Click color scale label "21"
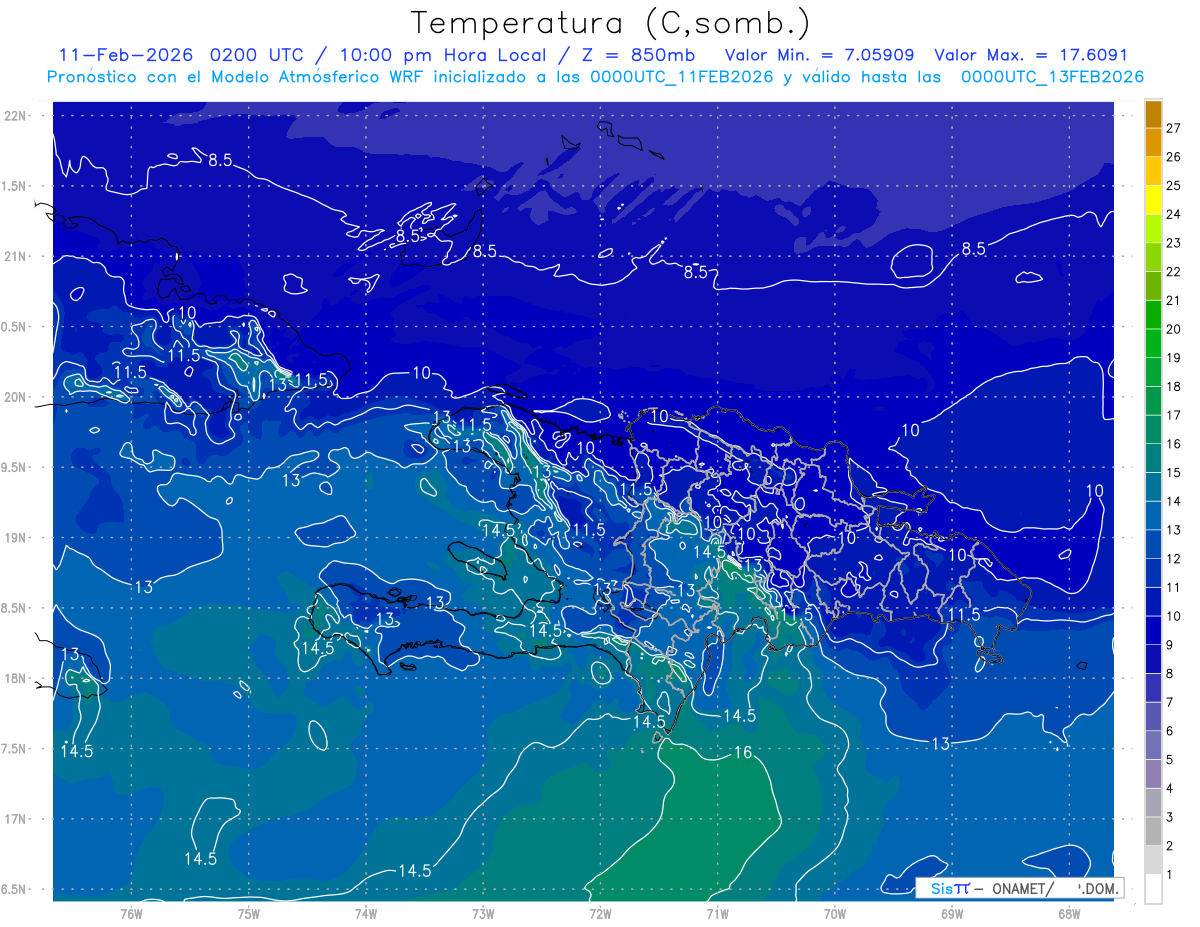1200x927 pixels. [x=1174, y=300]
